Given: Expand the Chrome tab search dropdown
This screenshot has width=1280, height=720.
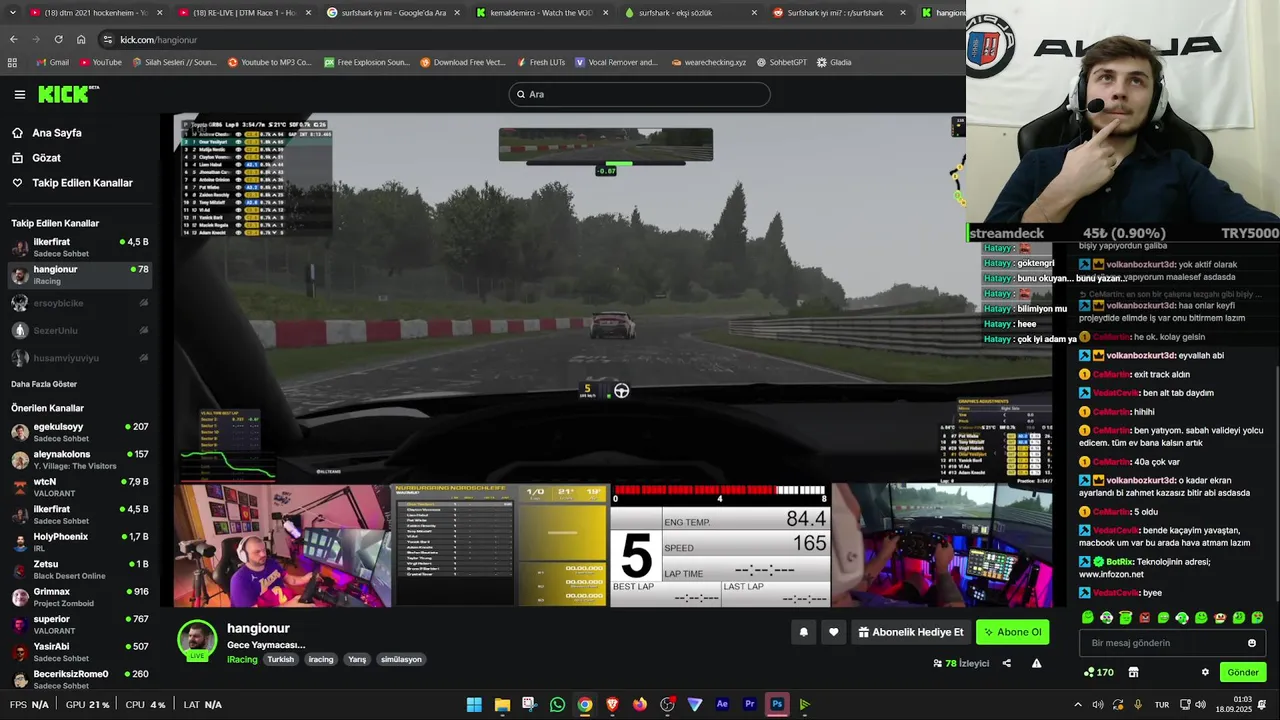Looking at the screenshot, I should click(12, 13).
